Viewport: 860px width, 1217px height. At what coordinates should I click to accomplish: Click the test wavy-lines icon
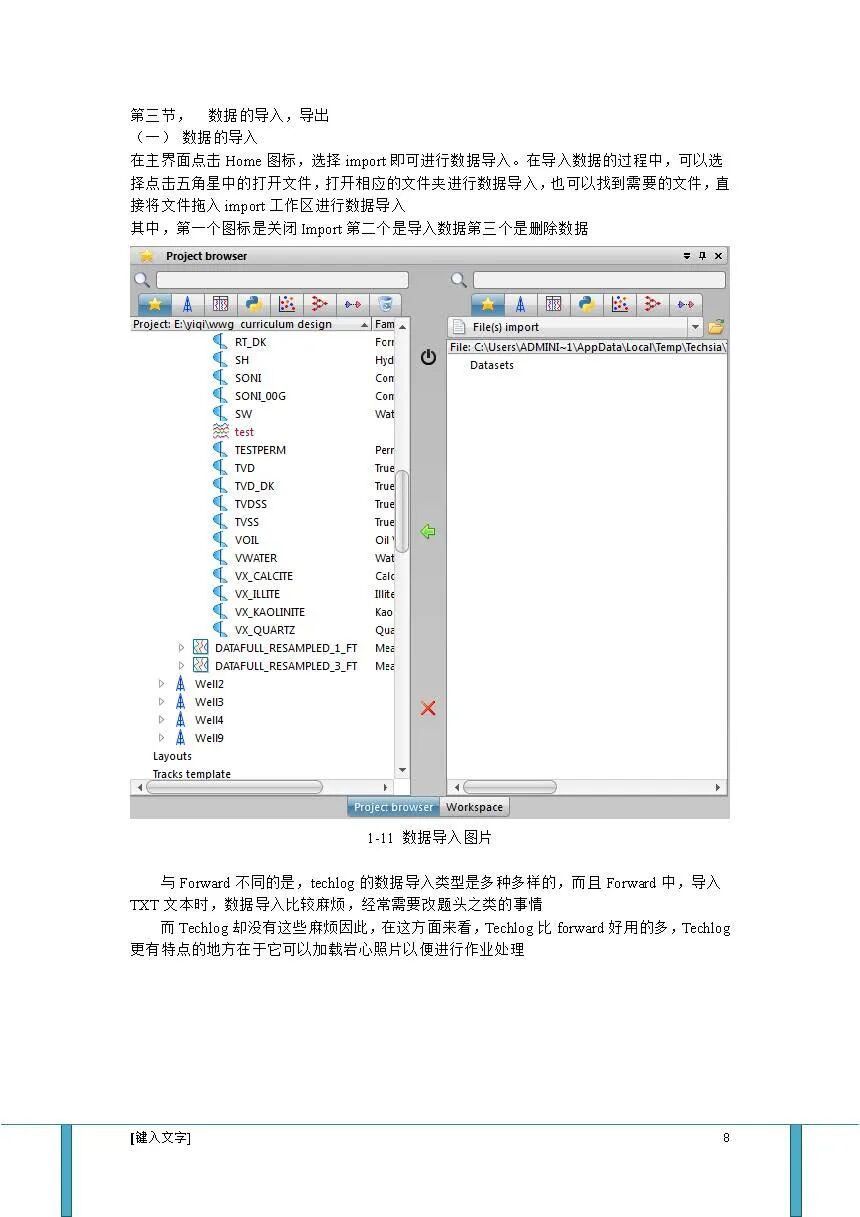click(x=221, y=432)
